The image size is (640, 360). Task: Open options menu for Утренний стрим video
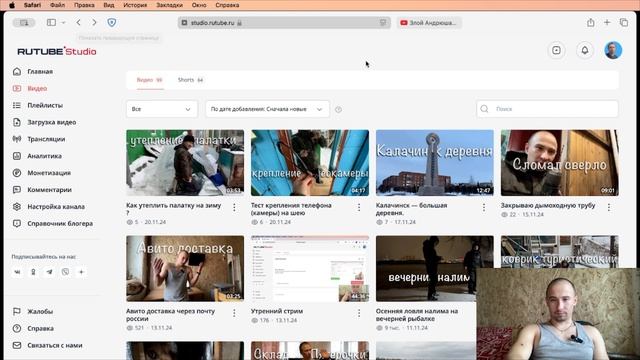[359, 313]
